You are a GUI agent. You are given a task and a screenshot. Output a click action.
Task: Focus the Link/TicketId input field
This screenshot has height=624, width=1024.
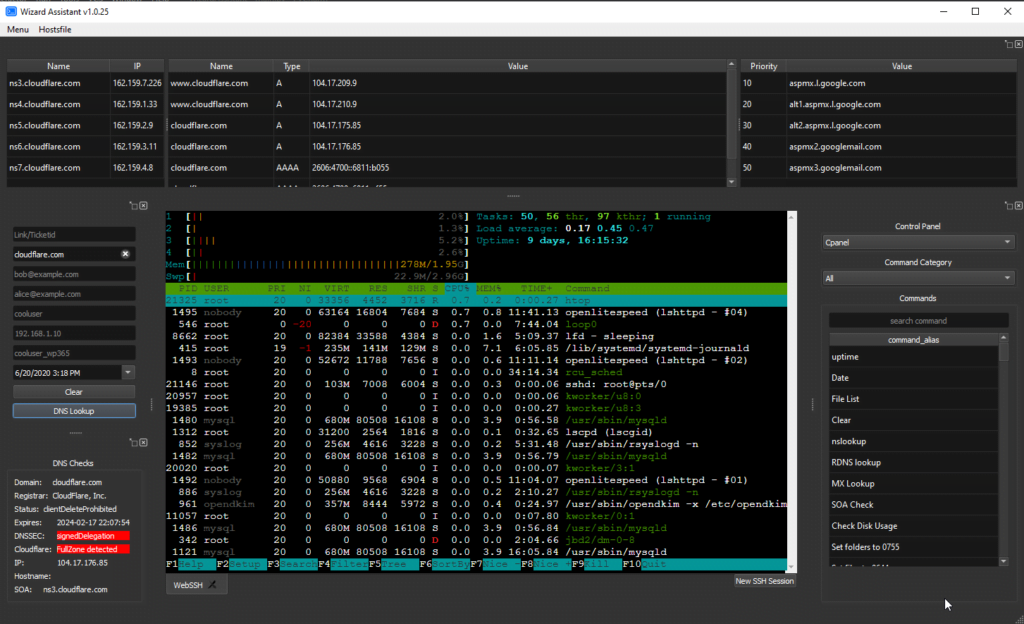pos(74,234)
